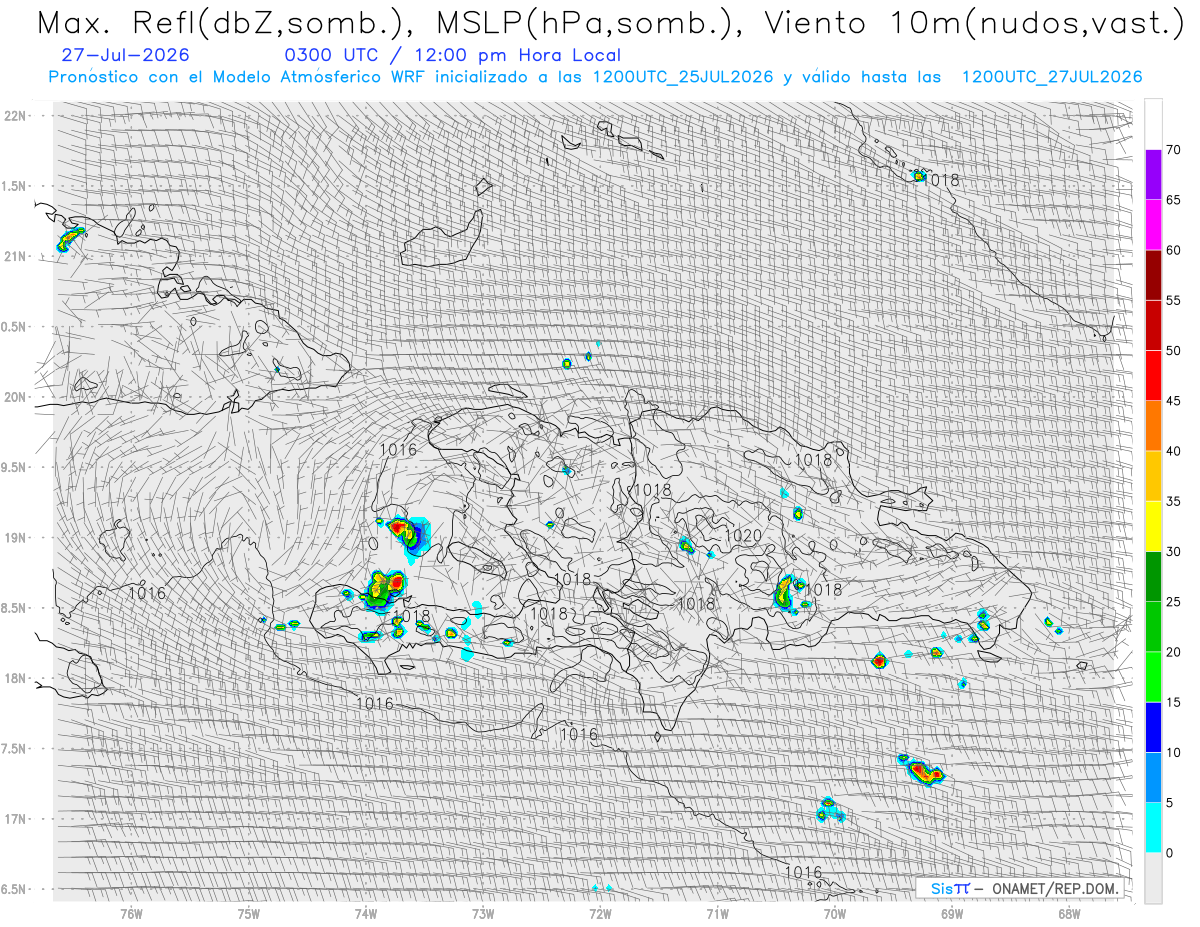Click the "1020" pressure contour label
This screenshot has width=1200, height=927.
(742, 537)
